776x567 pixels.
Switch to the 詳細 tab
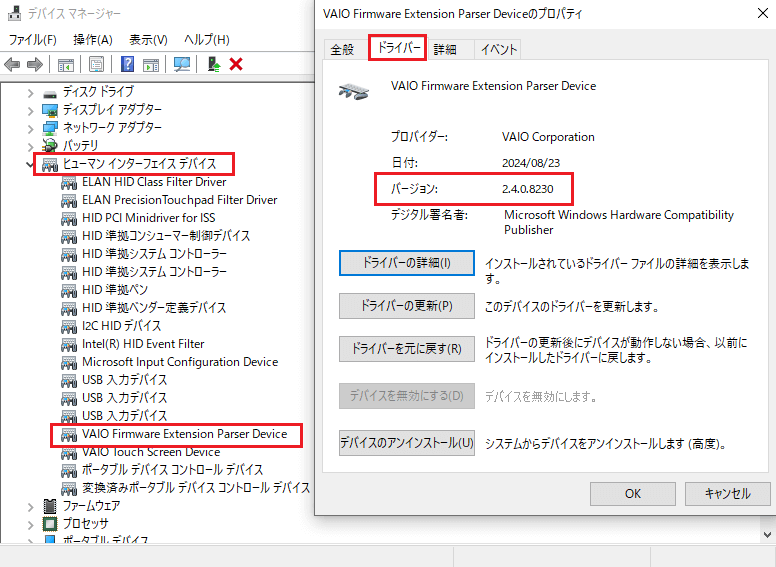click(445, 49)
